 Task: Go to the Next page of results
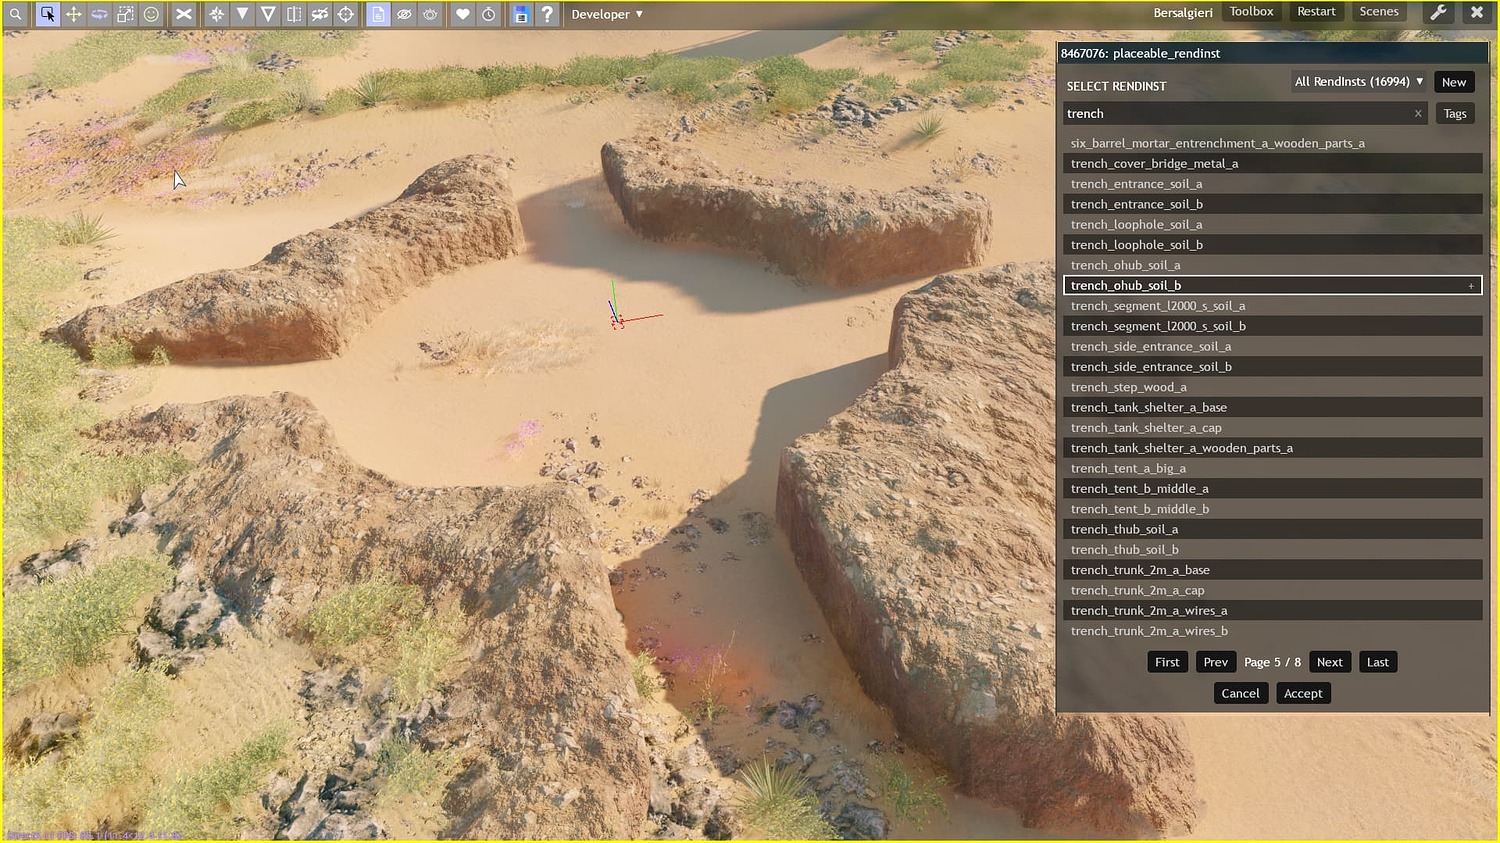pyautogui.click(x=1330, y=661)
